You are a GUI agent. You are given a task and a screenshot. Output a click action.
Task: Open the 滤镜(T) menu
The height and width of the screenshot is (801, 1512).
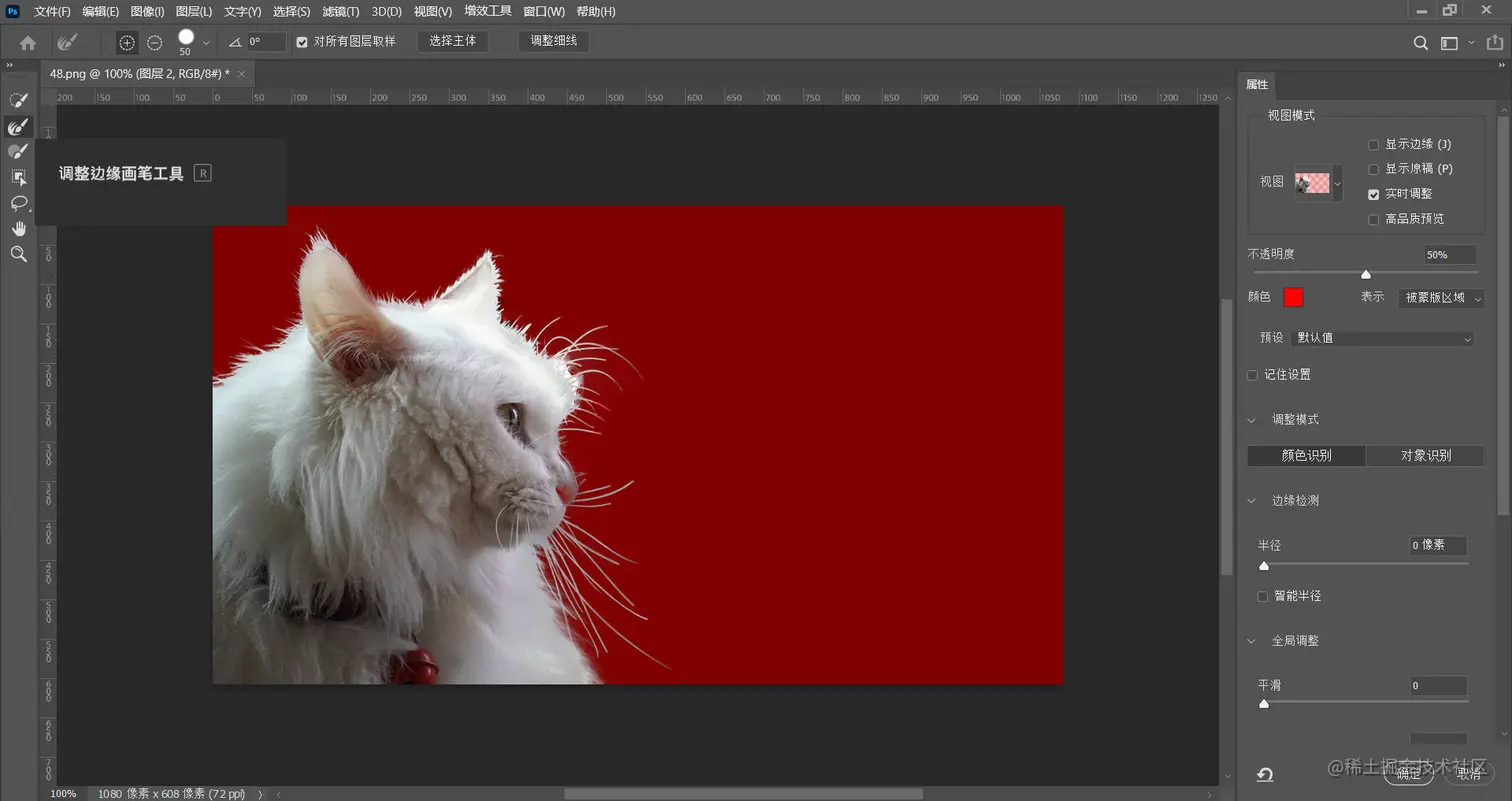341,12
